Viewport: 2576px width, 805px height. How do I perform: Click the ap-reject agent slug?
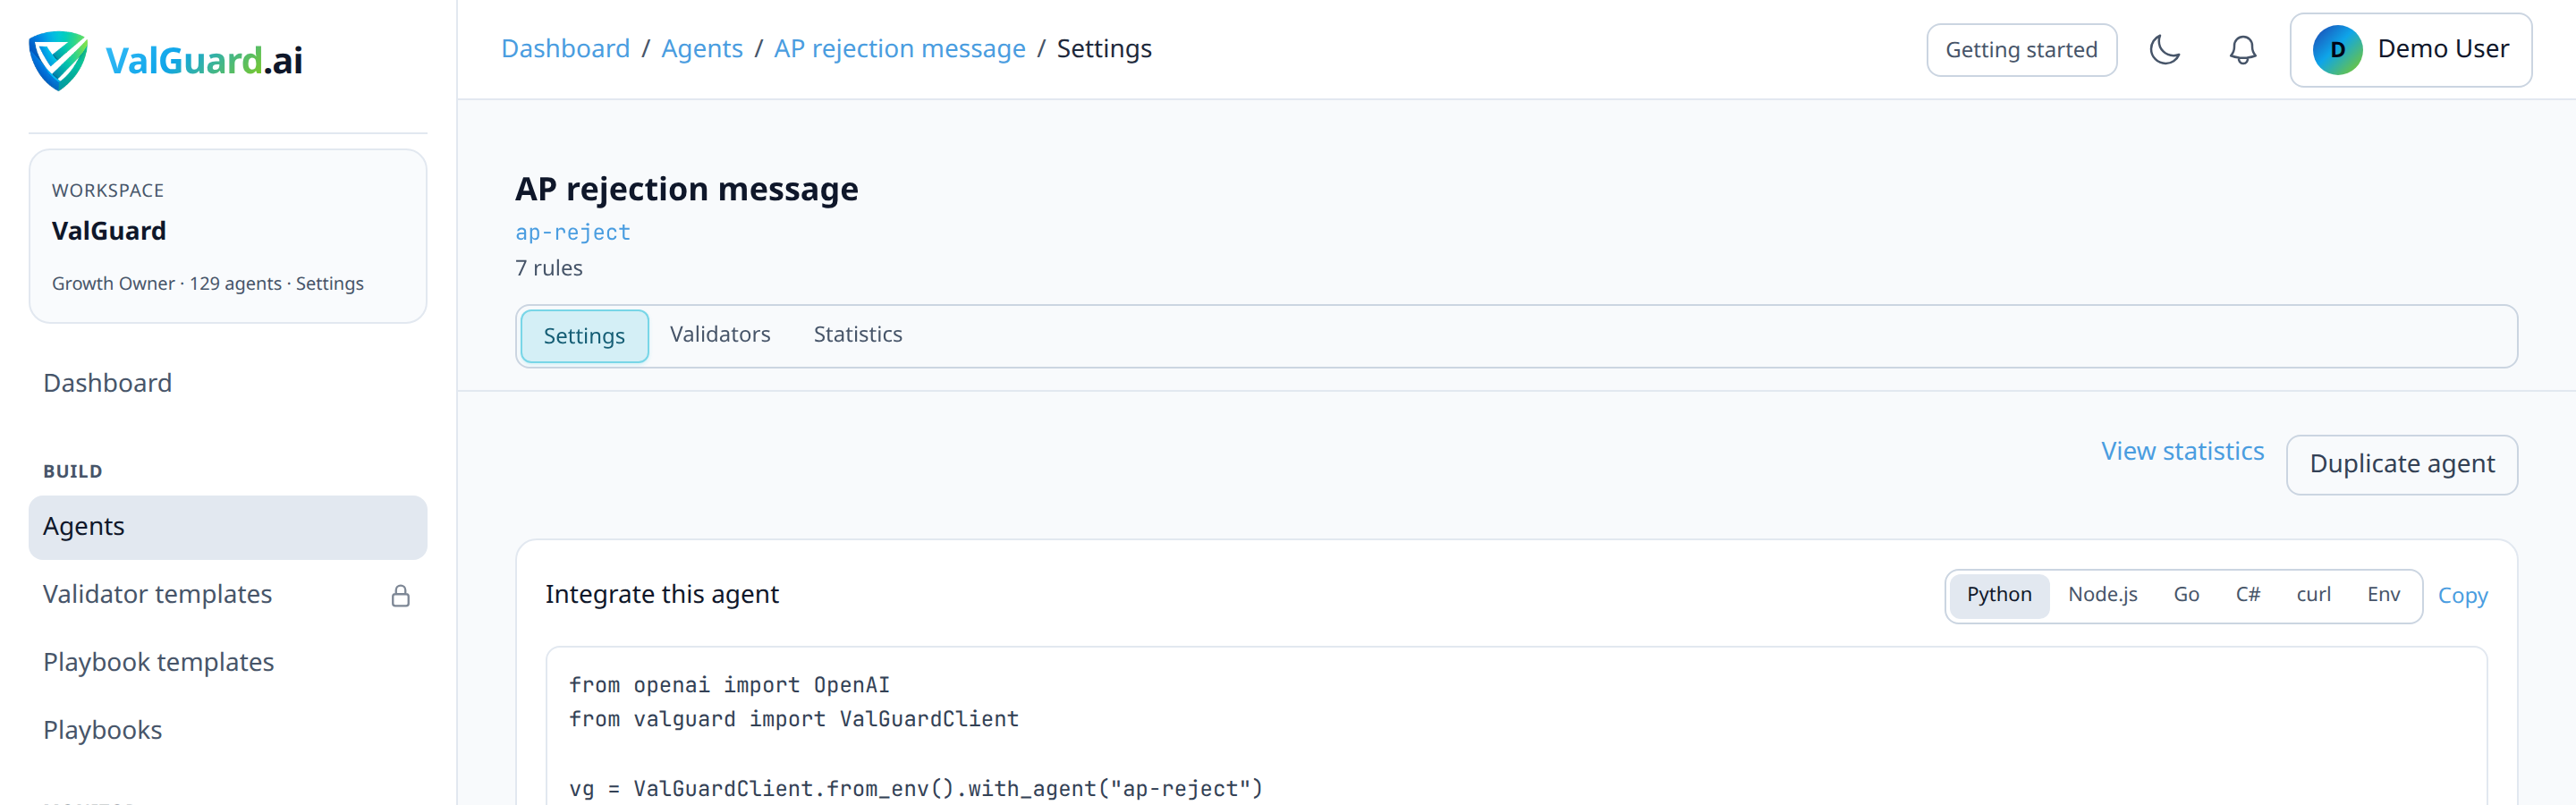point(572,232)
